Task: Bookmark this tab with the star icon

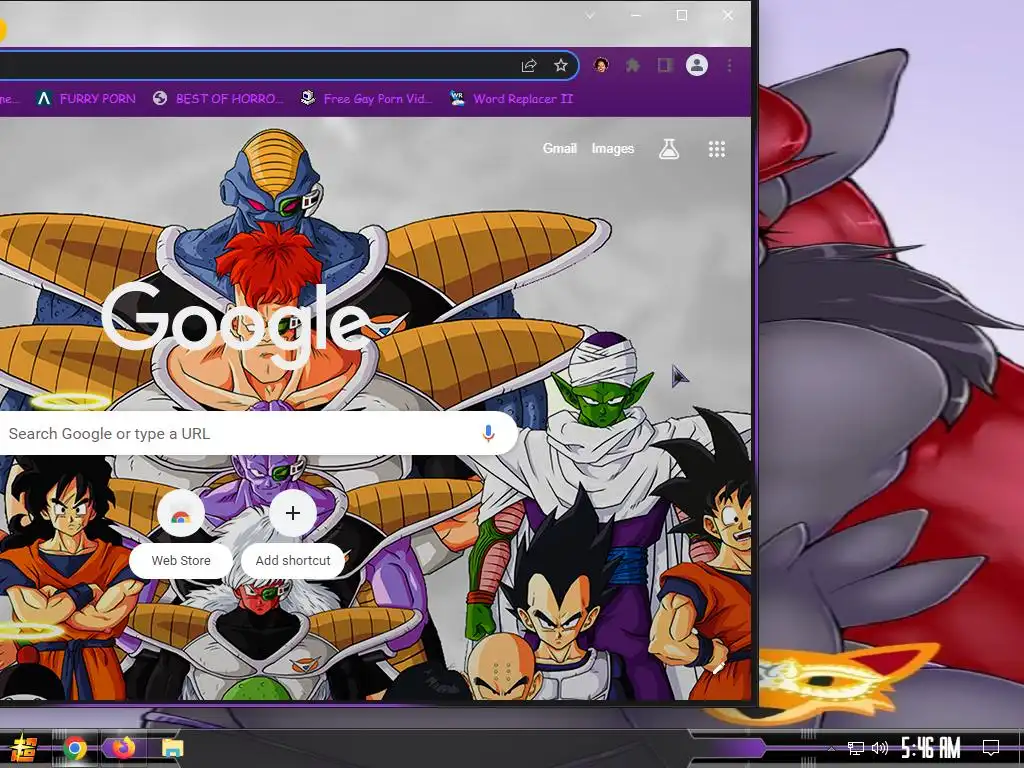Action: [x=561, y=65]
